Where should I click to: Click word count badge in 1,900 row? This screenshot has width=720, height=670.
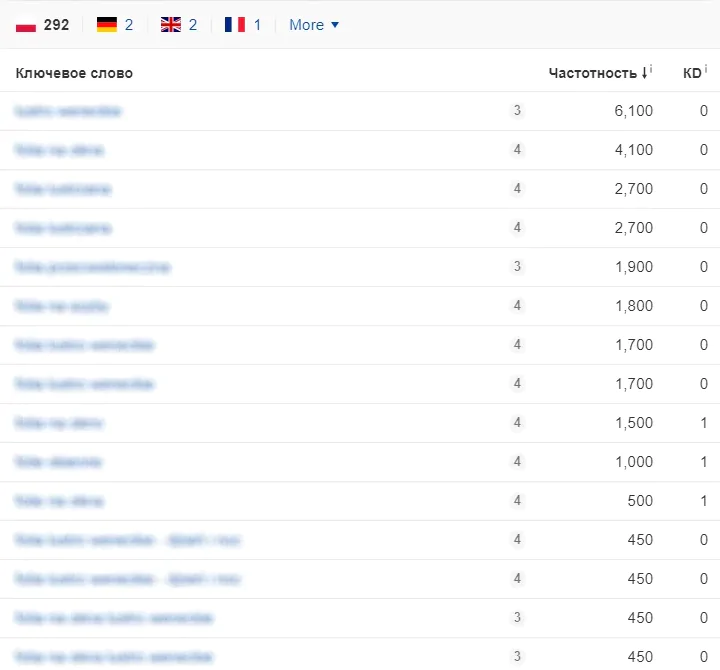pos(517,267)
